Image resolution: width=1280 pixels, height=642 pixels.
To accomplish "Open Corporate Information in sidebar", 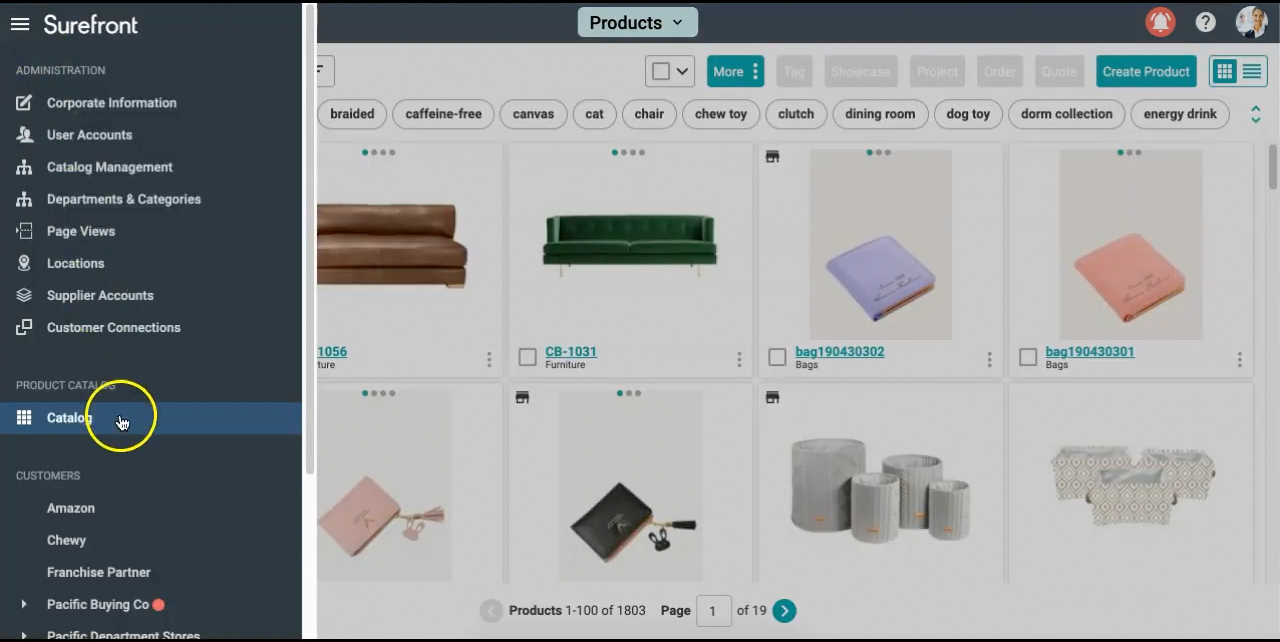I will pos(111,103).
